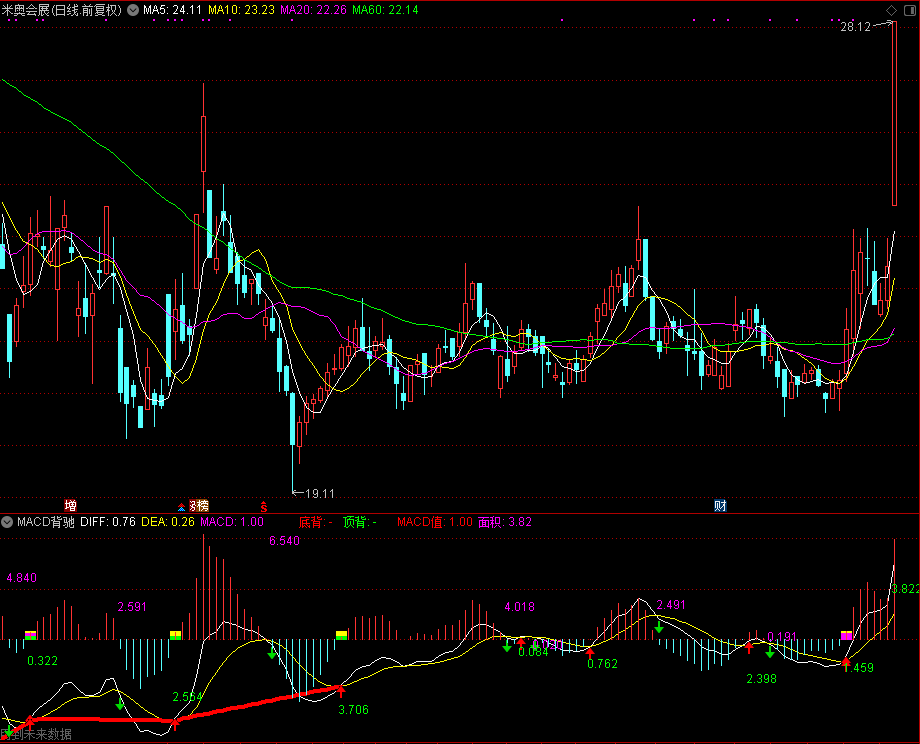Click the 到未来数据 warning icon
920x744 pixels.
[7, 734]
